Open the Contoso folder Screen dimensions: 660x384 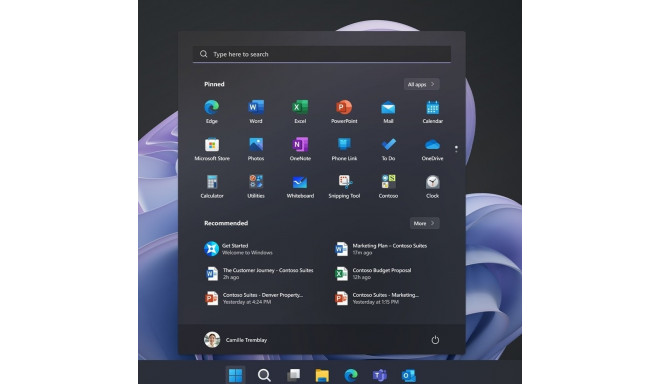pos(388,186)
